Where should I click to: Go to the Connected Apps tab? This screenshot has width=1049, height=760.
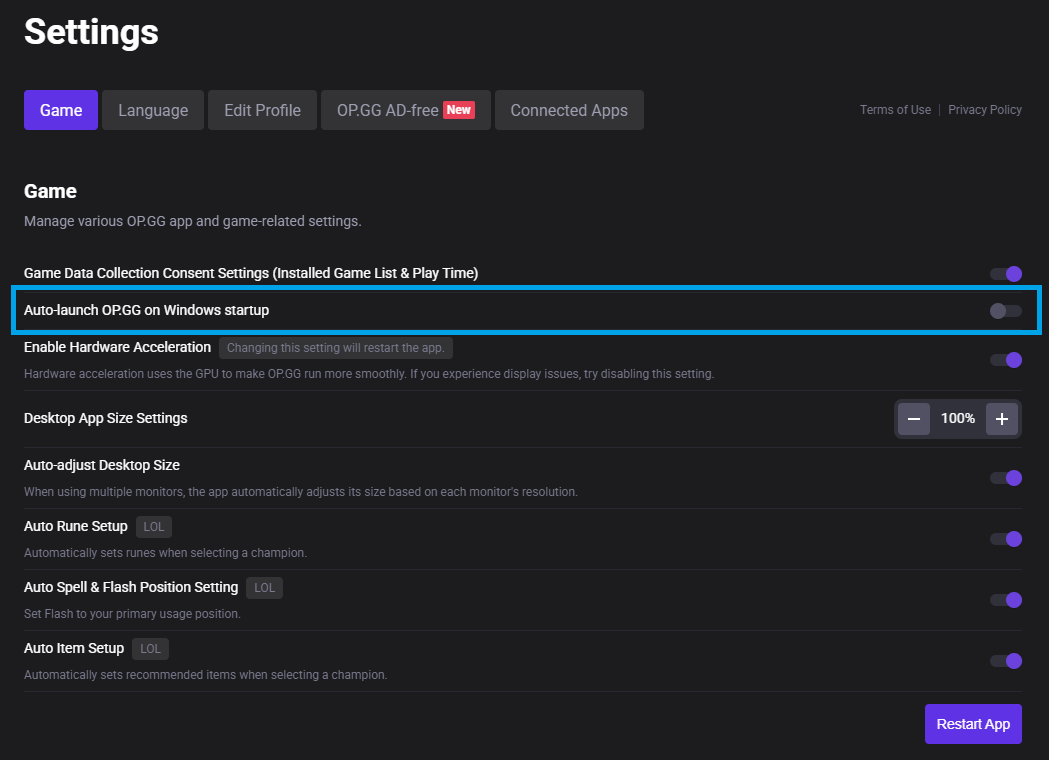[569, 110]
